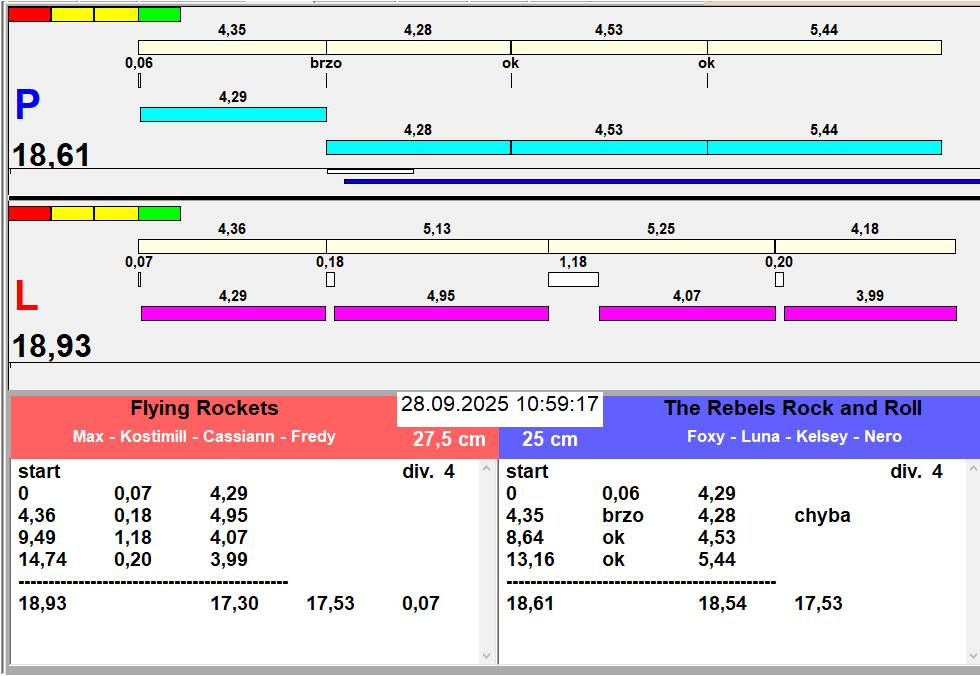This screenshot has width=980, height=676.
Task: Click 'div. 4' in Rebels results
Action: point(916,472)
